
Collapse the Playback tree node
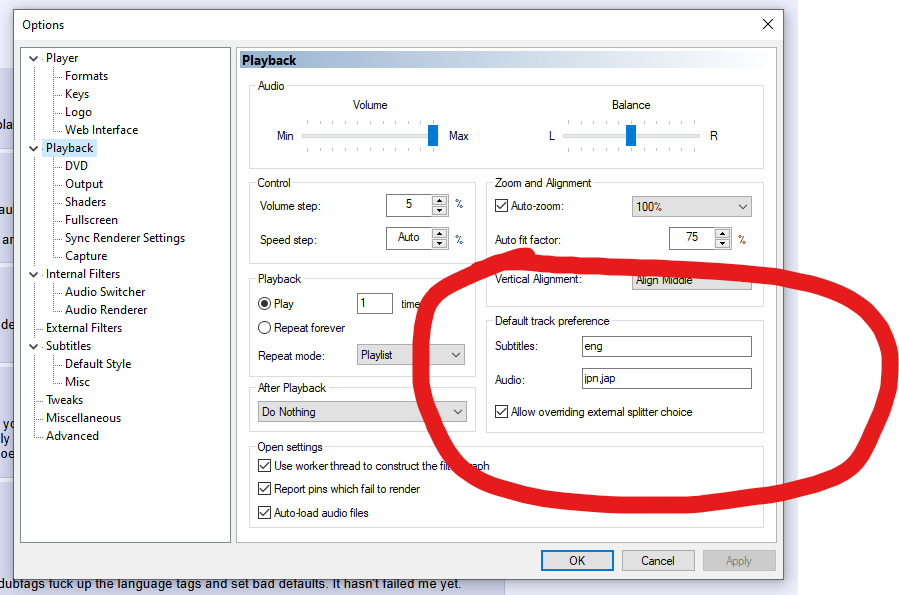click(33, 148)
